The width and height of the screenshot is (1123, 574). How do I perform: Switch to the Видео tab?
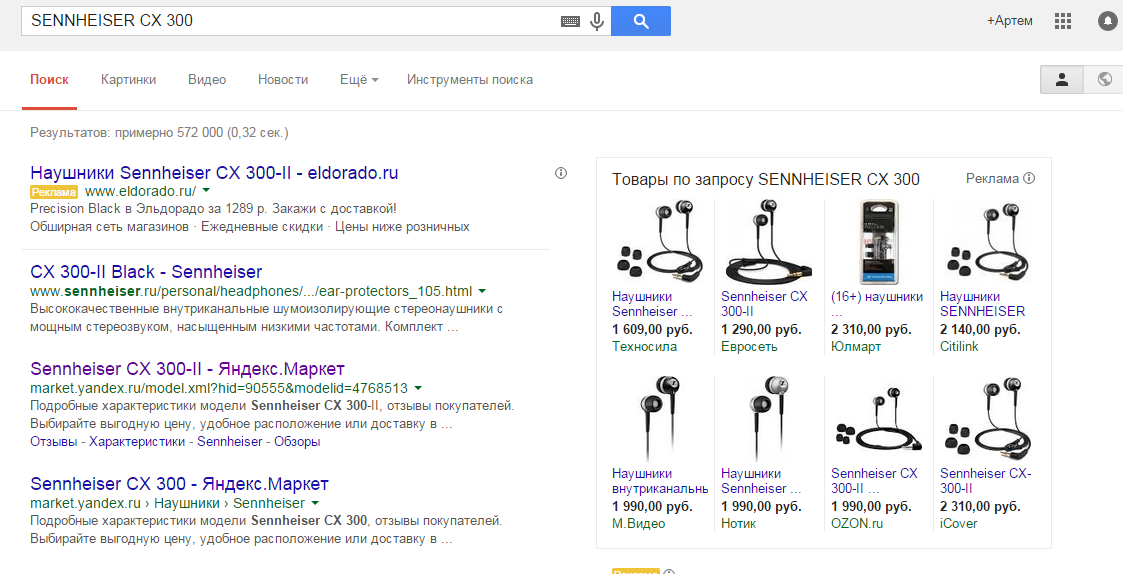point(207,80)
